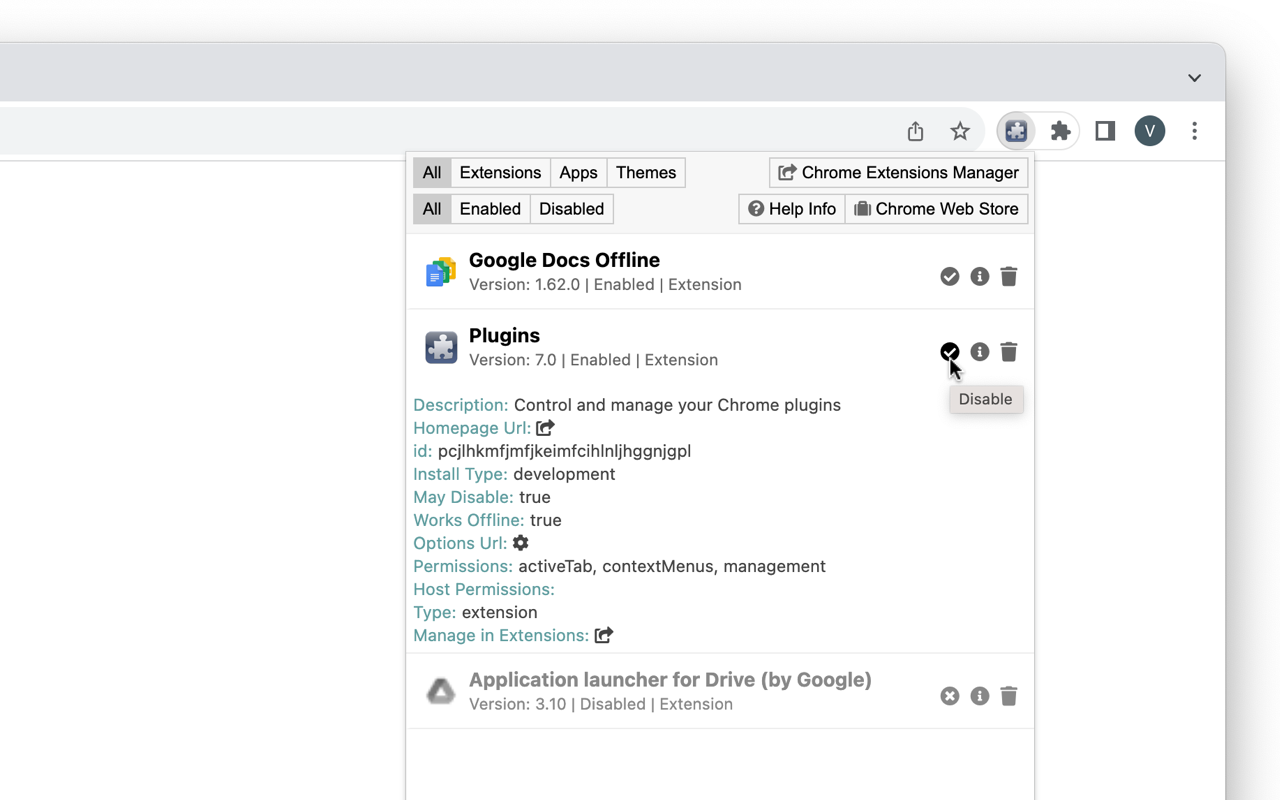Viewport: 1280px width, 800px height.
Task: Enable Application launcher for Drive extension
Action: (x=950, y=696)
